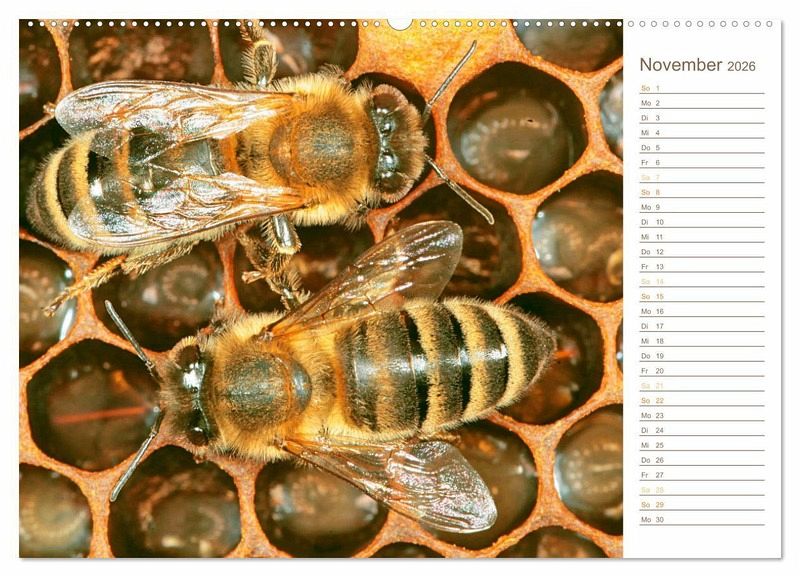Click the Fr 20 date line
Image resolution: width=800 pixels, height=577 pixels.
click(x=700, y=371)
